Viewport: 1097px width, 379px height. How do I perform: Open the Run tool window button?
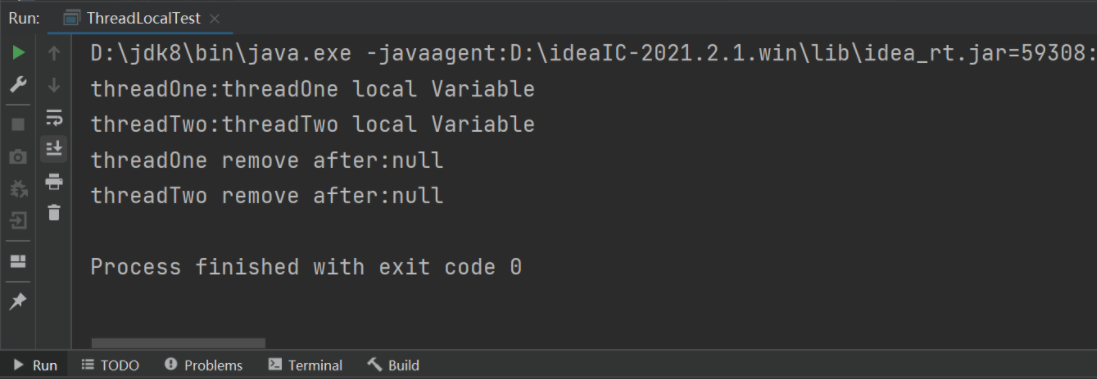click(x=35, y=365)
